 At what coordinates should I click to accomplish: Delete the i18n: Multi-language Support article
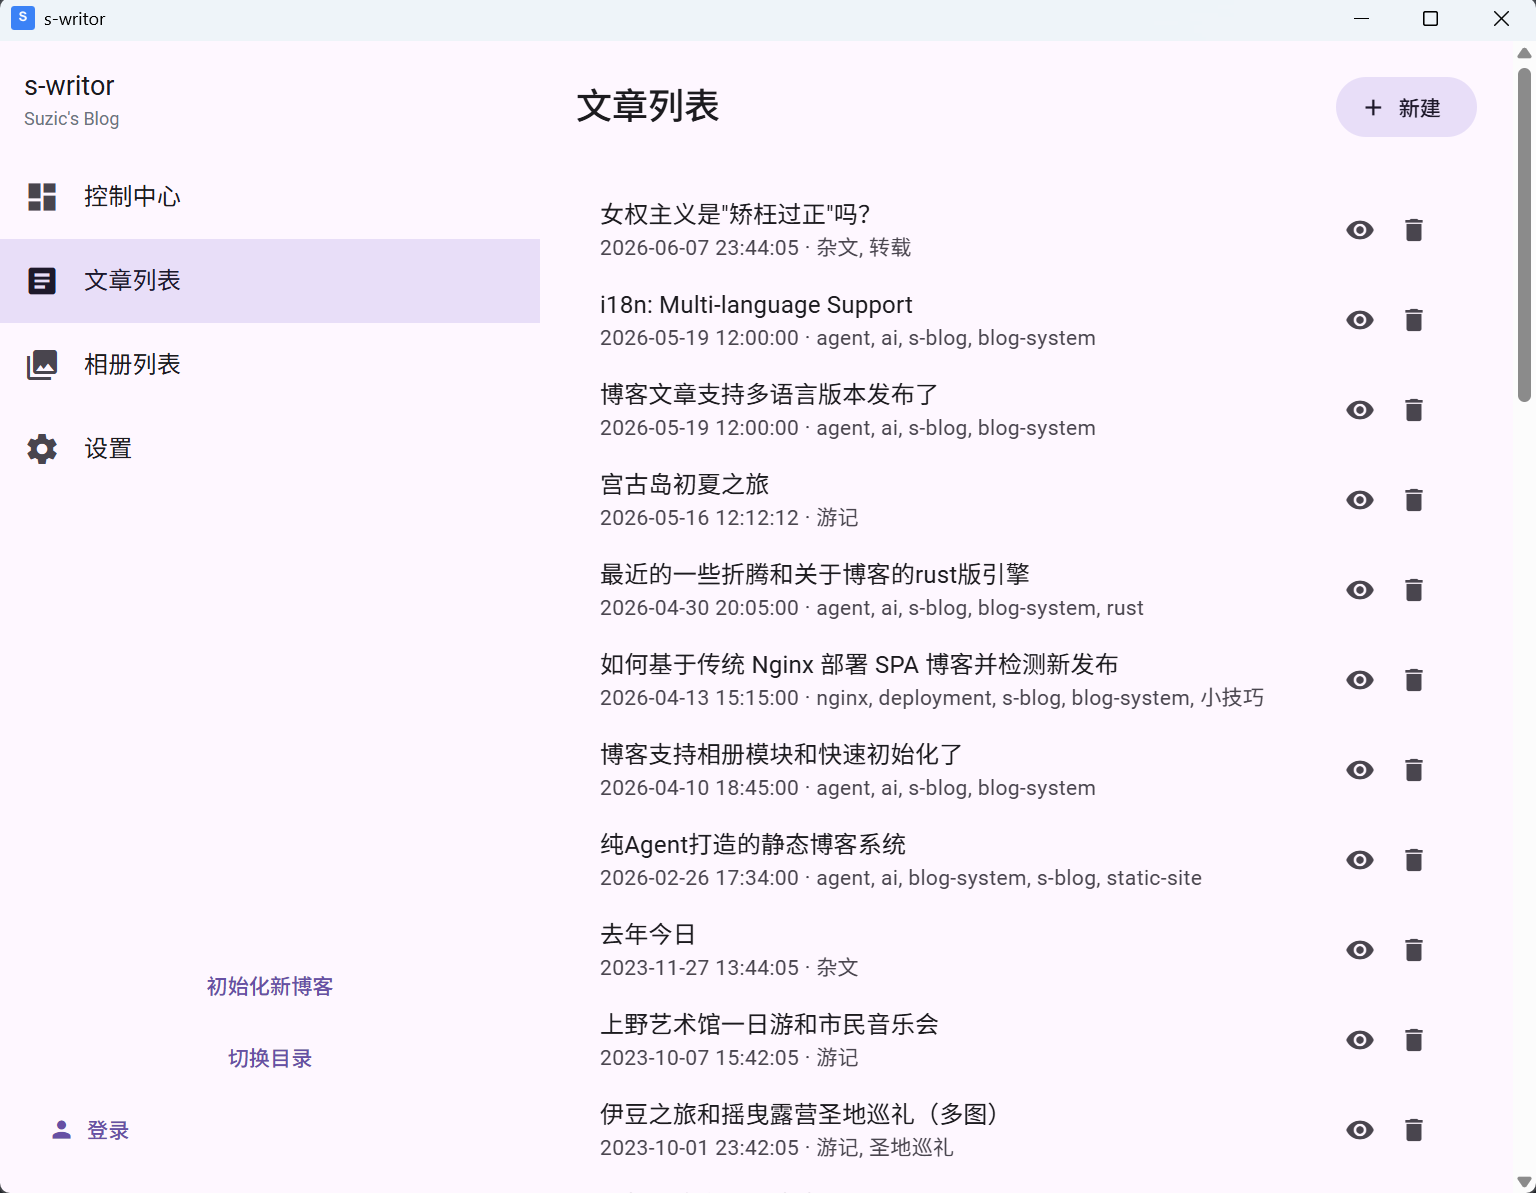[1413, 320]
